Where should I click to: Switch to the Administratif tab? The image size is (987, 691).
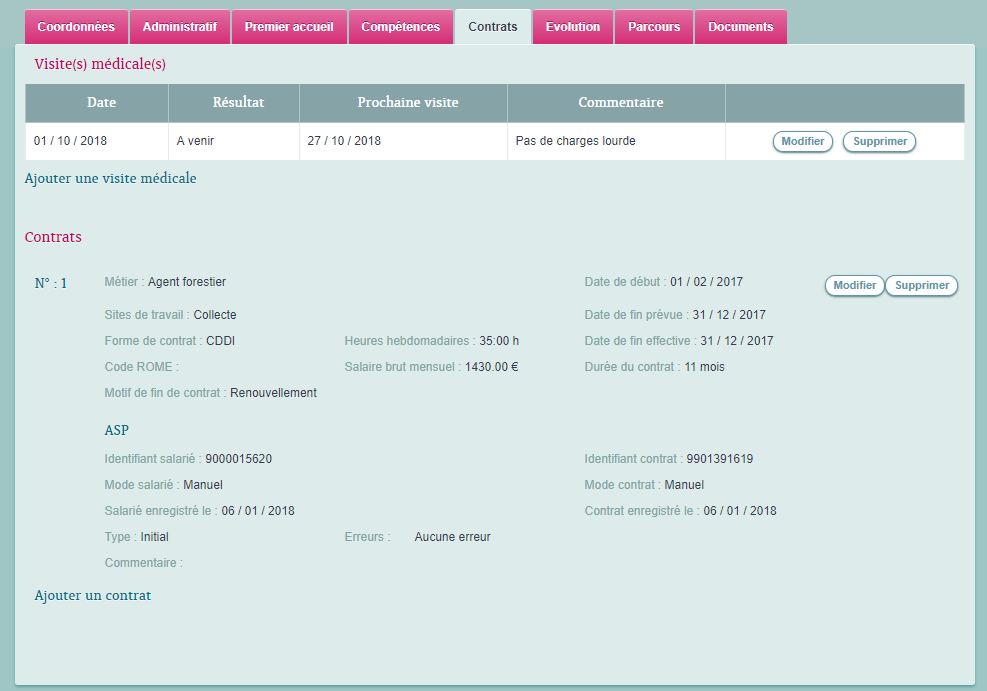[180, 27]
